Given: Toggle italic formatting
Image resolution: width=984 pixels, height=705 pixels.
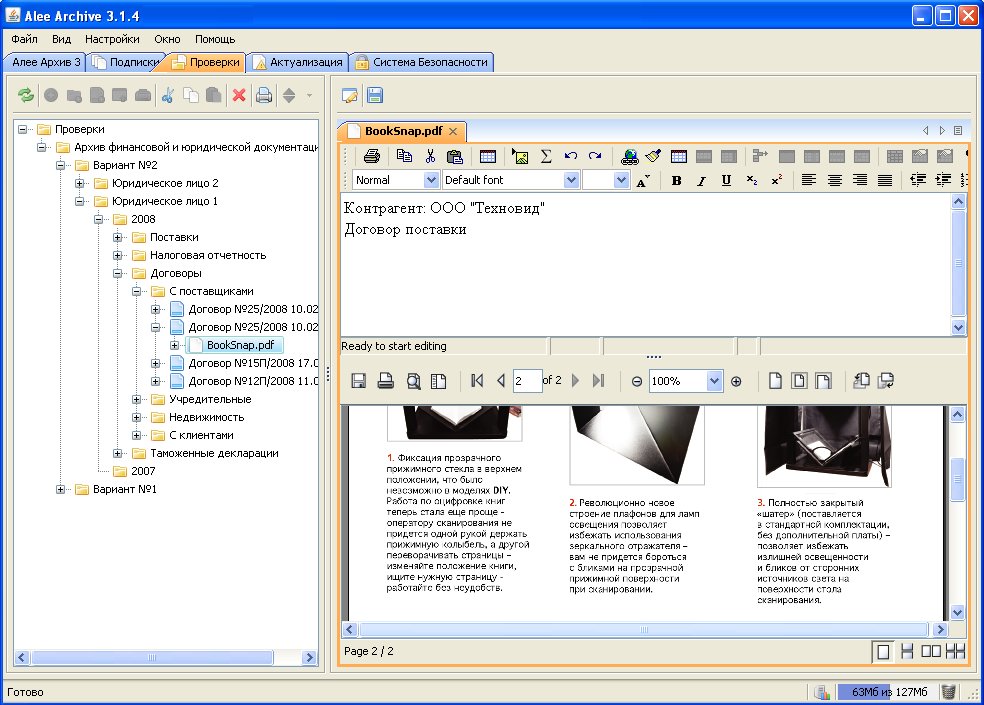Looking at the screenshot, I should pos(702,181).
